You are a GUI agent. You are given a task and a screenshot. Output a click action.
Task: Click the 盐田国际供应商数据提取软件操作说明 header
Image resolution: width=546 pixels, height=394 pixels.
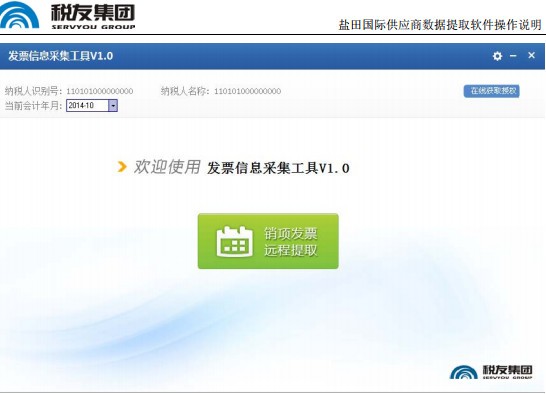point(440,25)
